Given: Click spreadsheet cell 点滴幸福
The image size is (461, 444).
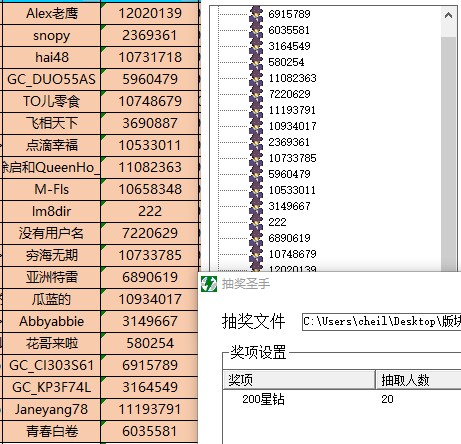Looking at the screenshot, I should click(51, 145).
